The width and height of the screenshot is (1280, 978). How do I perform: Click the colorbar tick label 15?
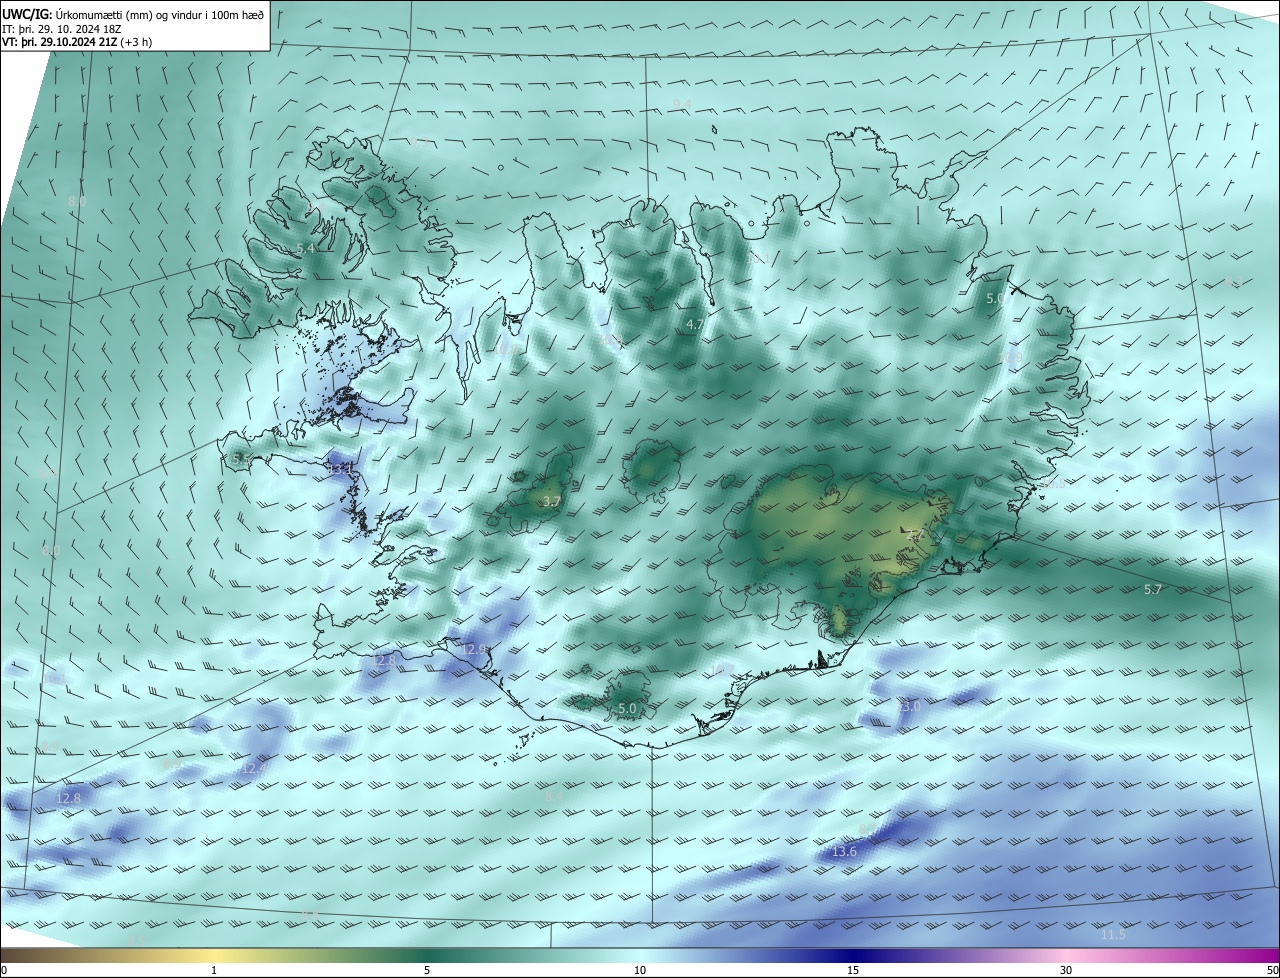(x=853, y=970)
